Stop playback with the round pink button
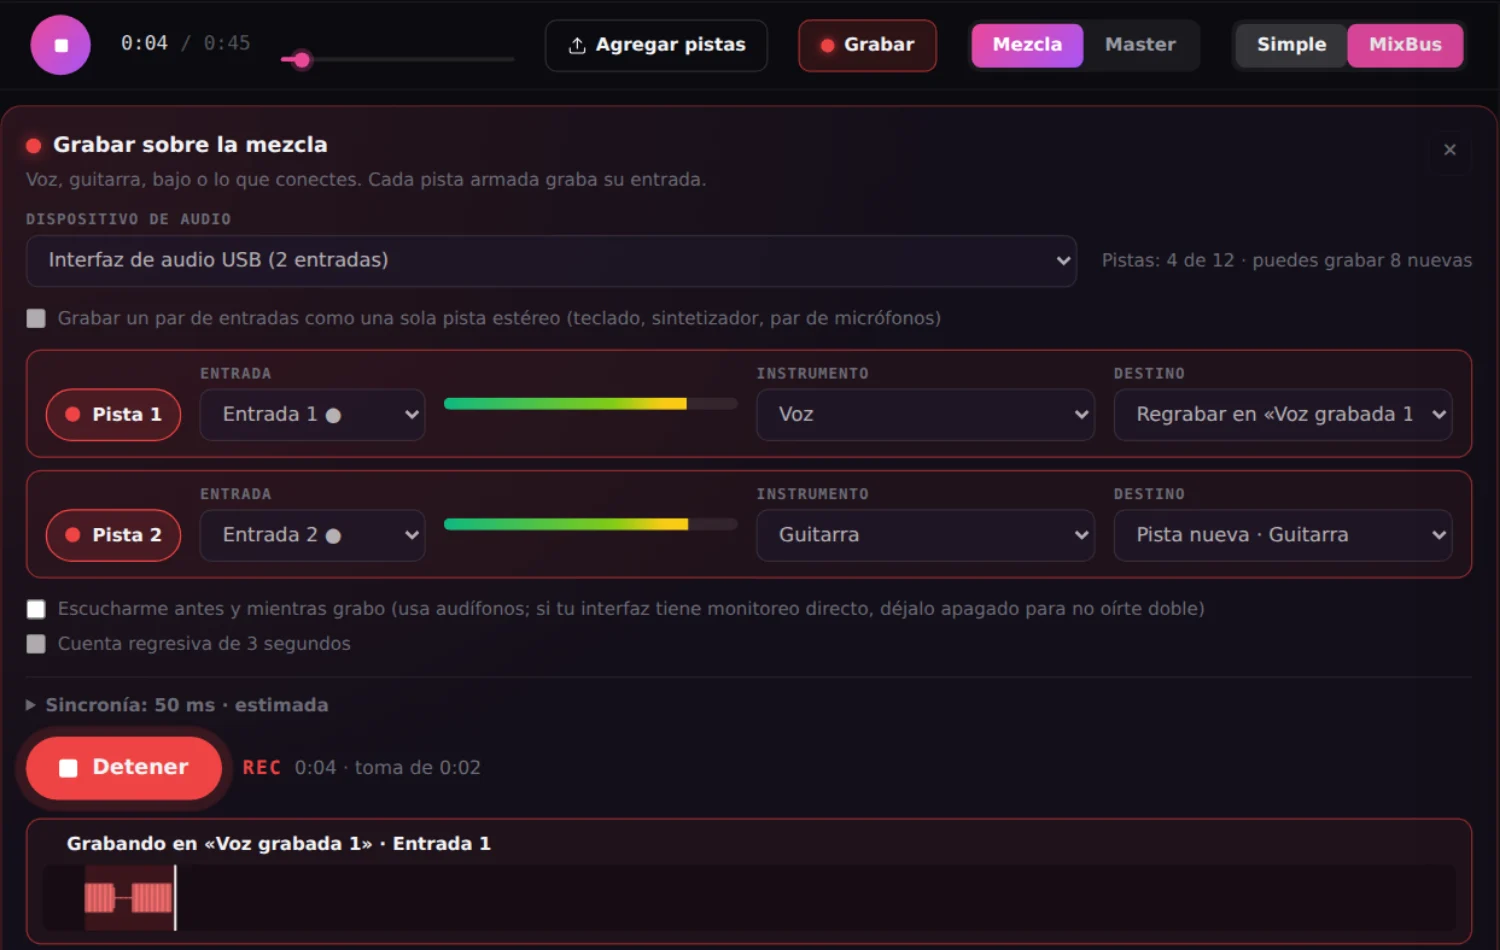 (60, 45)
